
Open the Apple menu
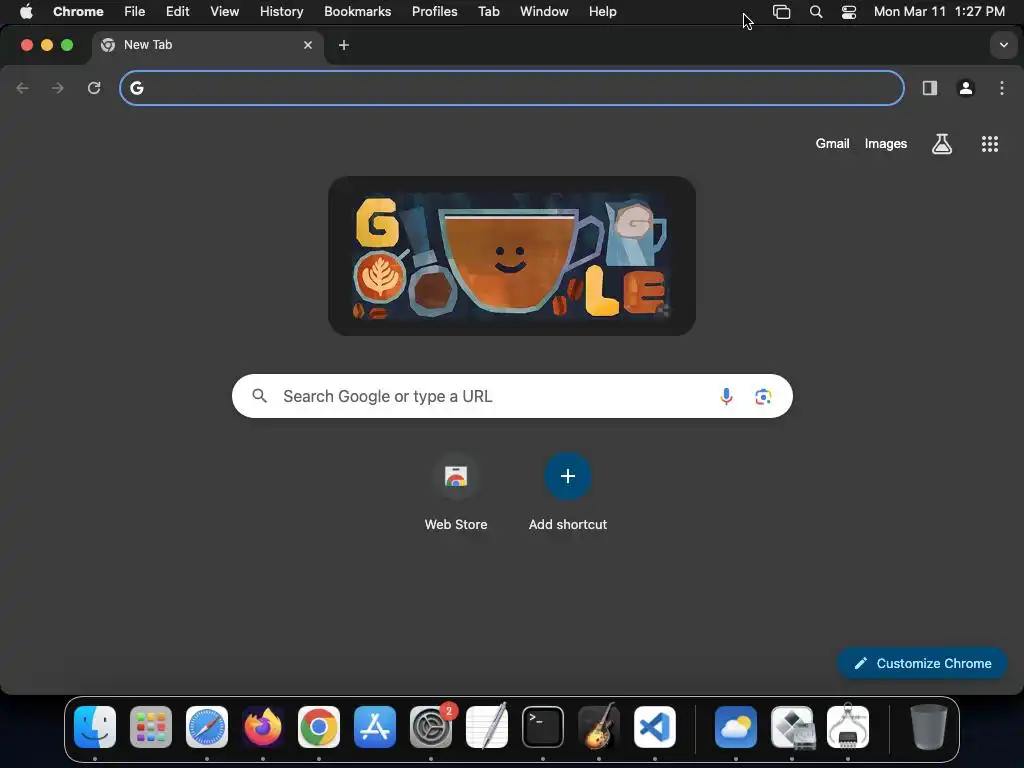pos(26,12)
